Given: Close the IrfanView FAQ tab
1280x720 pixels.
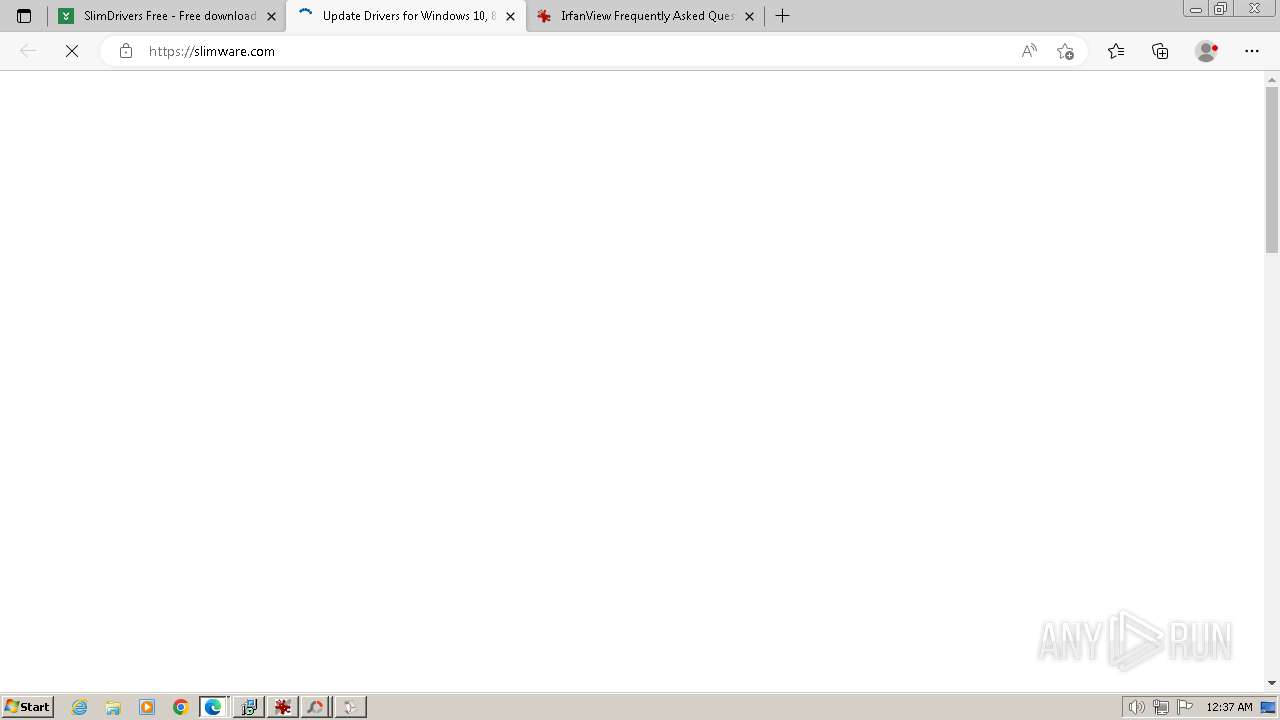Looking at the screenshot, I should click(x=749, y=16).
